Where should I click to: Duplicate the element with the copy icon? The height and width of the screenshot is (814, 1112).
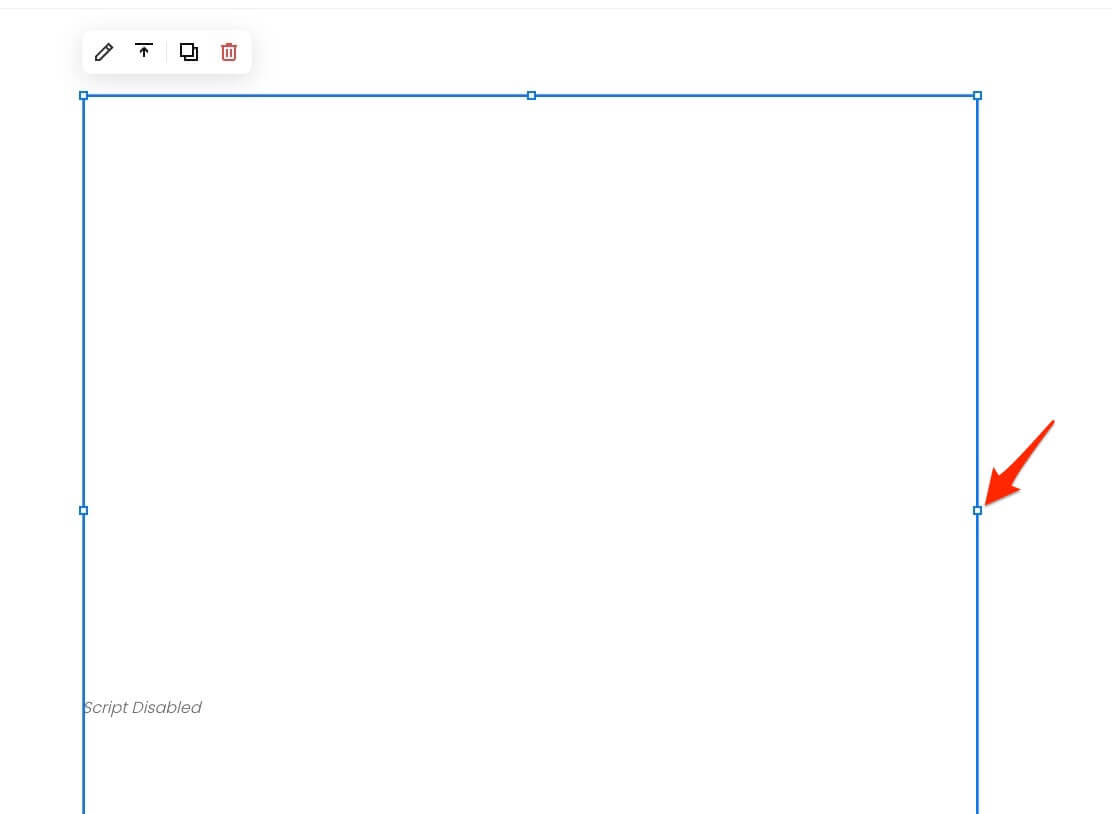189,52
